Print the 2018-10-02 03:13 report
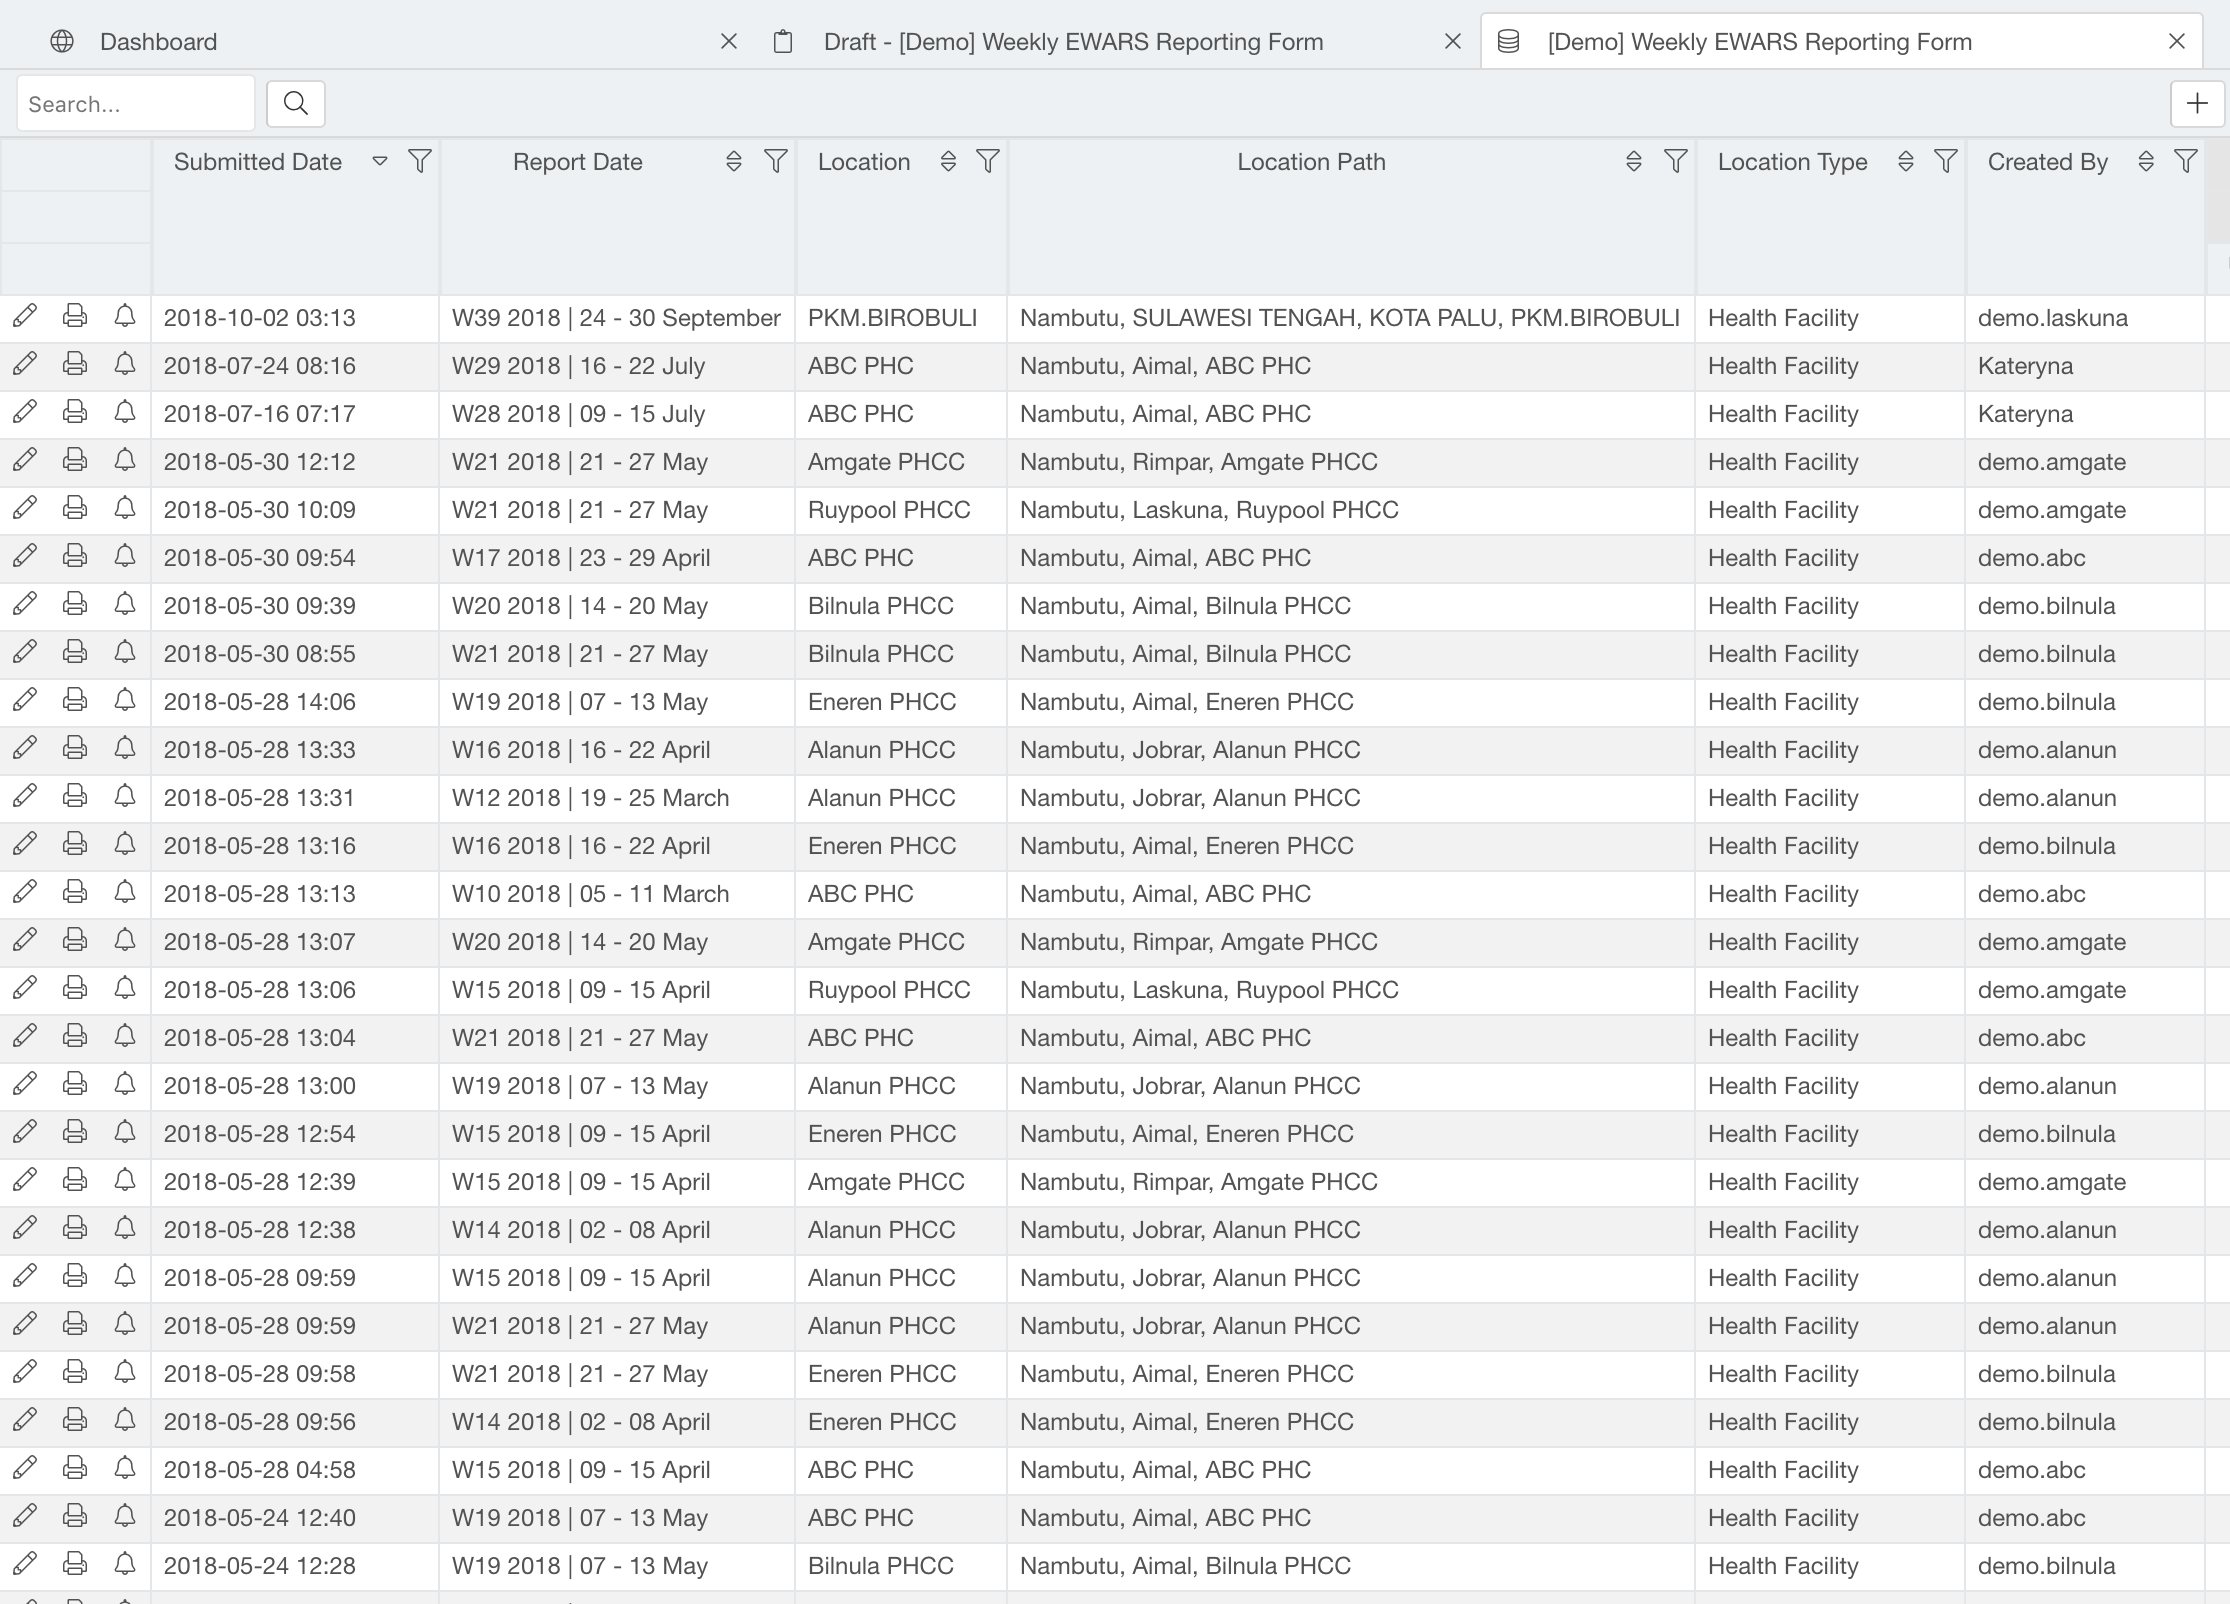The height and width of the screenshot is (1604, 2230). pyautogui.click(x=75, y=317)
